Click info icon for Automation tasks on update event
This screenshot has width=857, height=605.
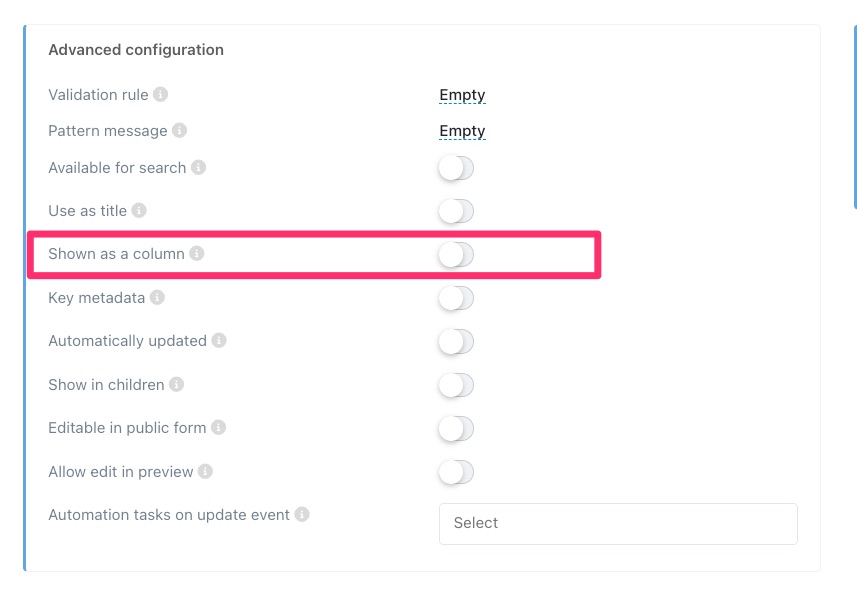[x=302, y=515]
